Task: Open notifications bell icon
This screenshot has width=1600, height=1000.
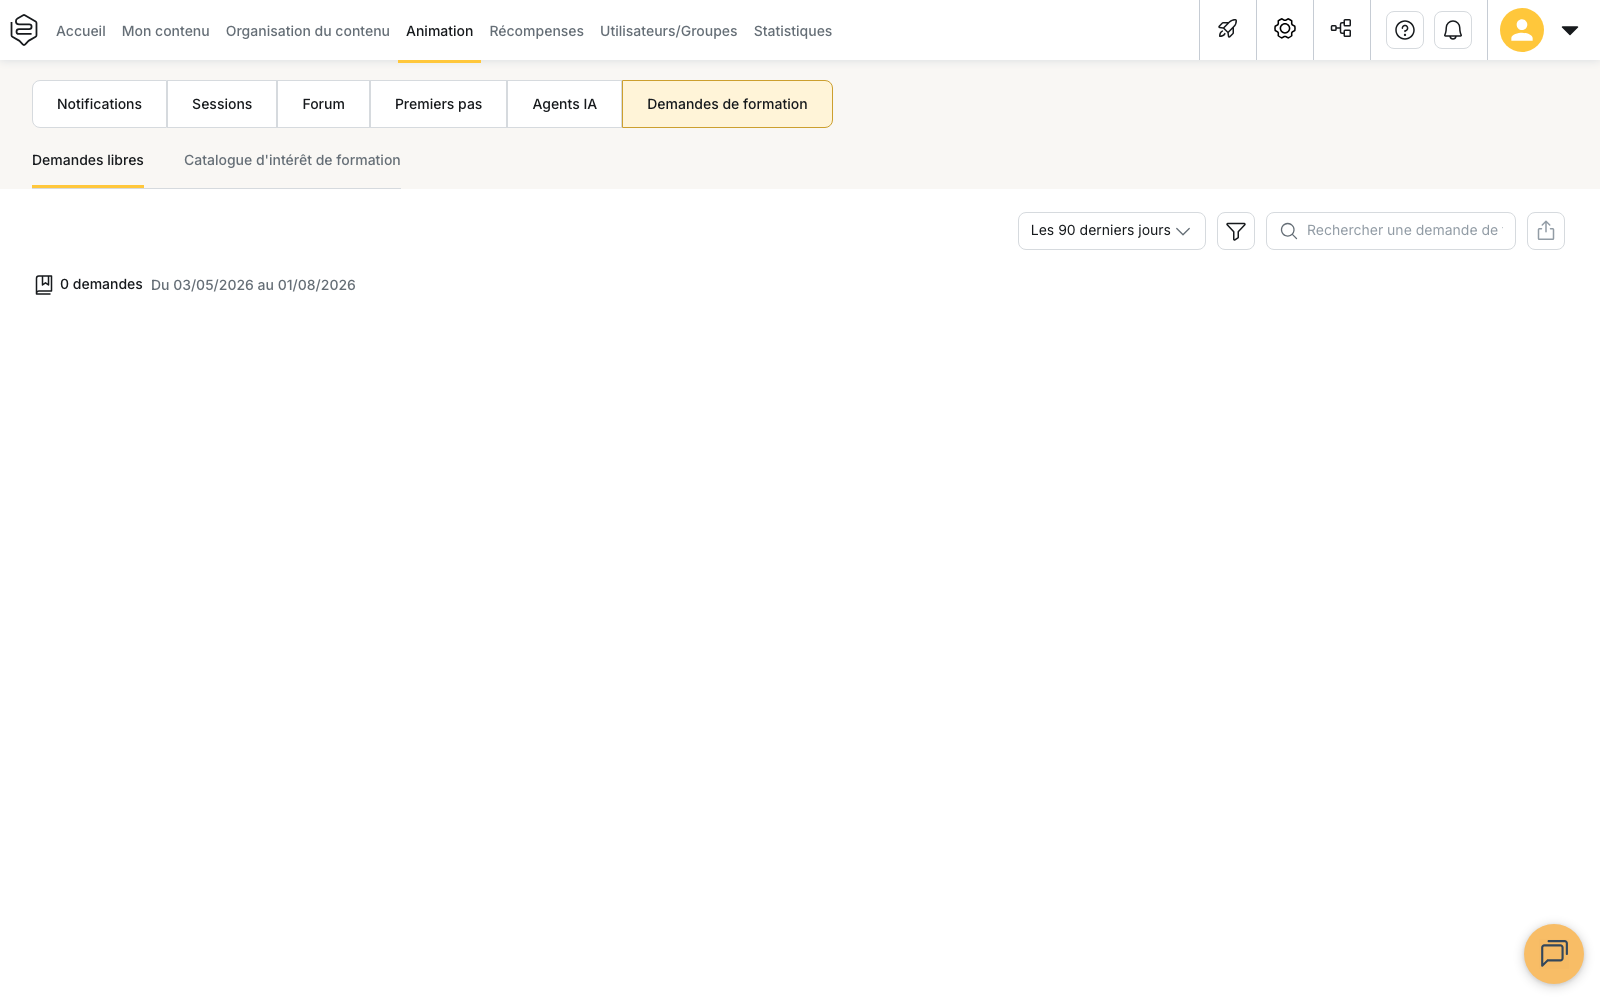Action: [1453, 30]
